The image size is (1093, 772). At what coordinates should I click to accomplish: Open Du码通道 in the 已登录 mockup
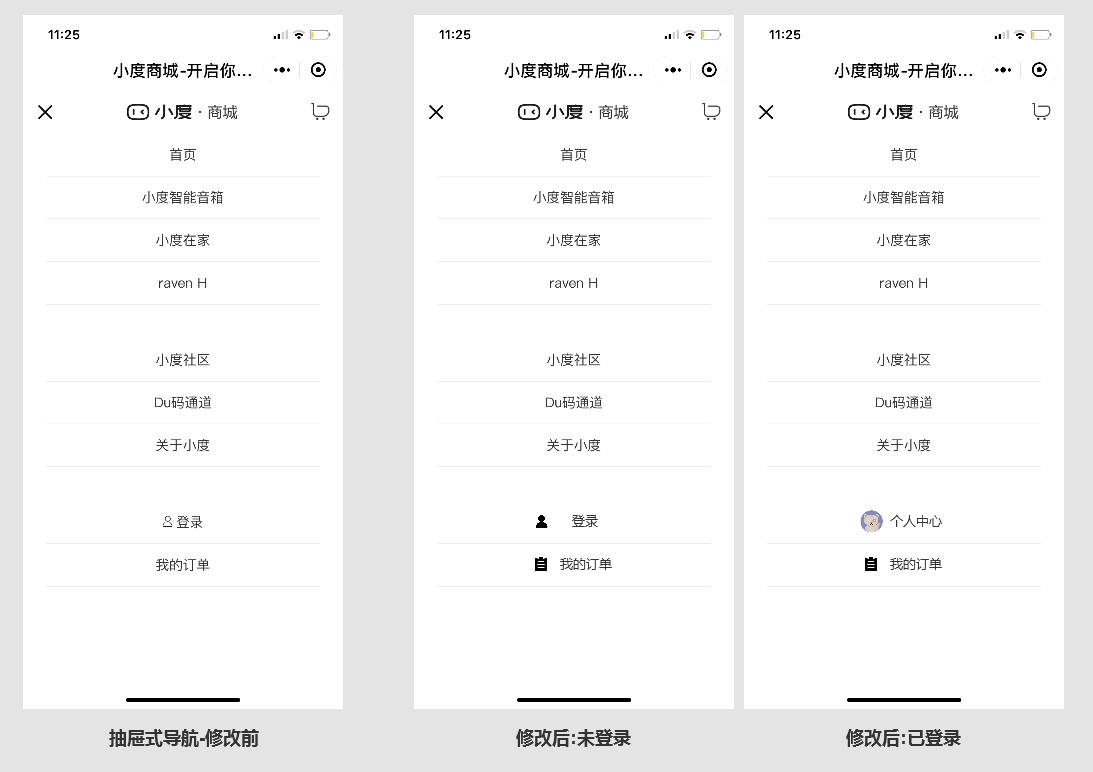(x=903, y=402)
